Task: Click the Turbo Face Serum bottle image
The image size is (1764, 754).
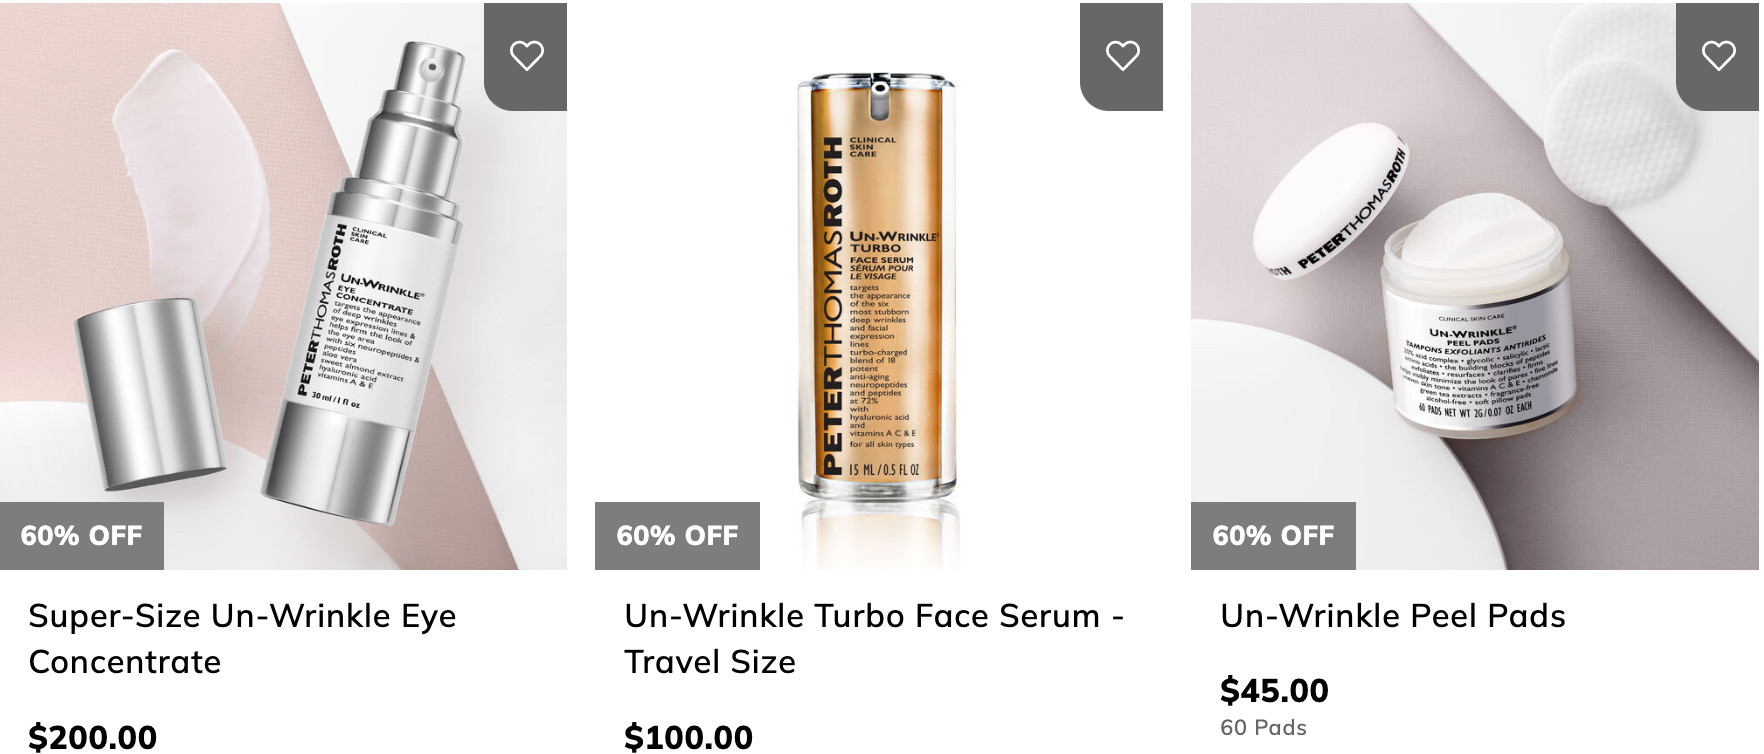Action: click(876, 290)
